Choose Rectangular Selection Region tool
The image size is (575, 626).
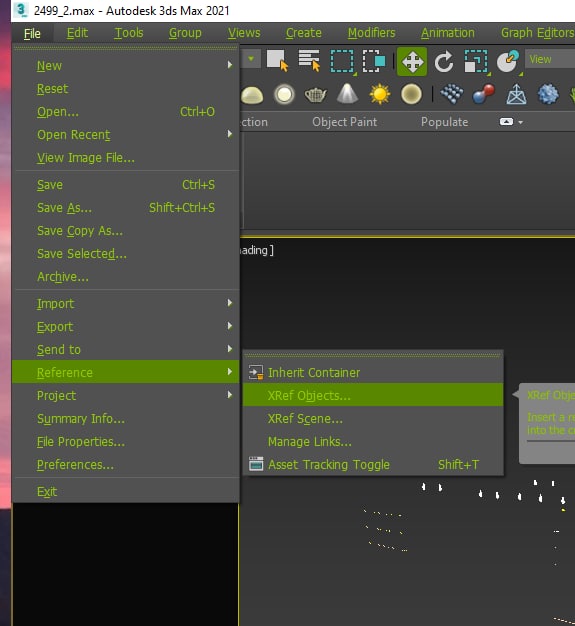coord(342,61)
